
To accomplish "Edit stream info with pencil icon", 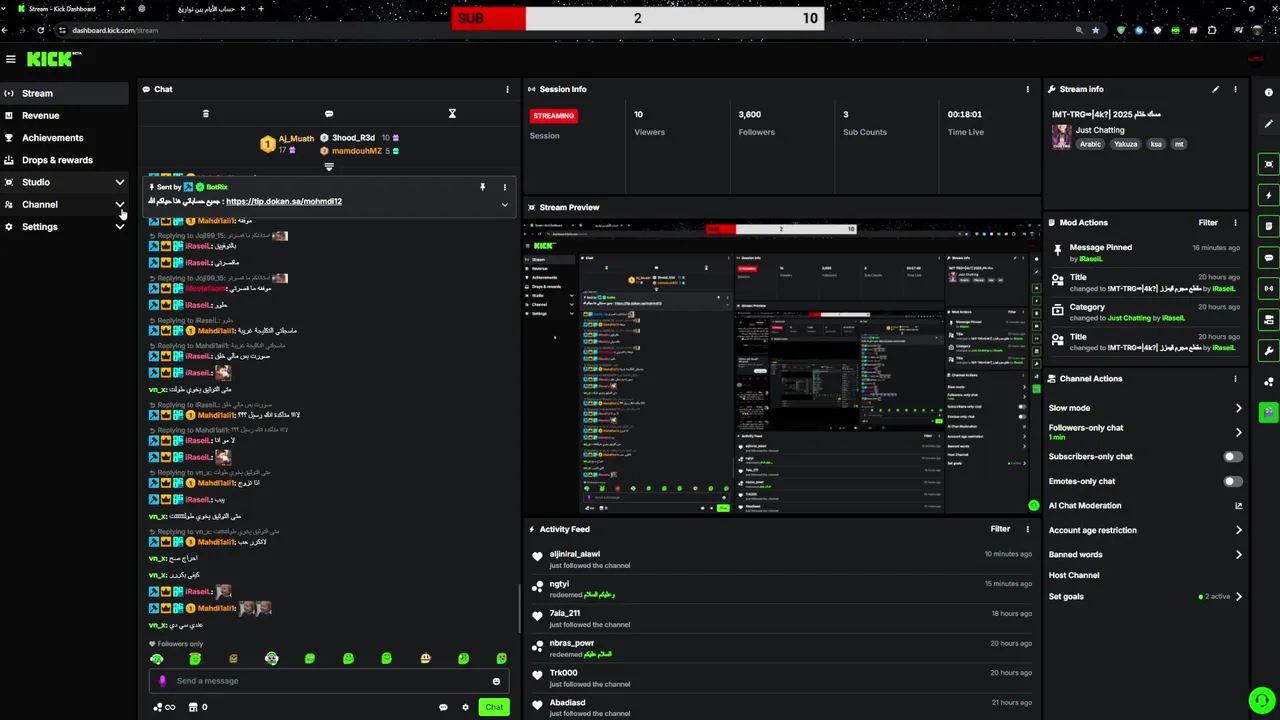I will [x=1216, y=89].
